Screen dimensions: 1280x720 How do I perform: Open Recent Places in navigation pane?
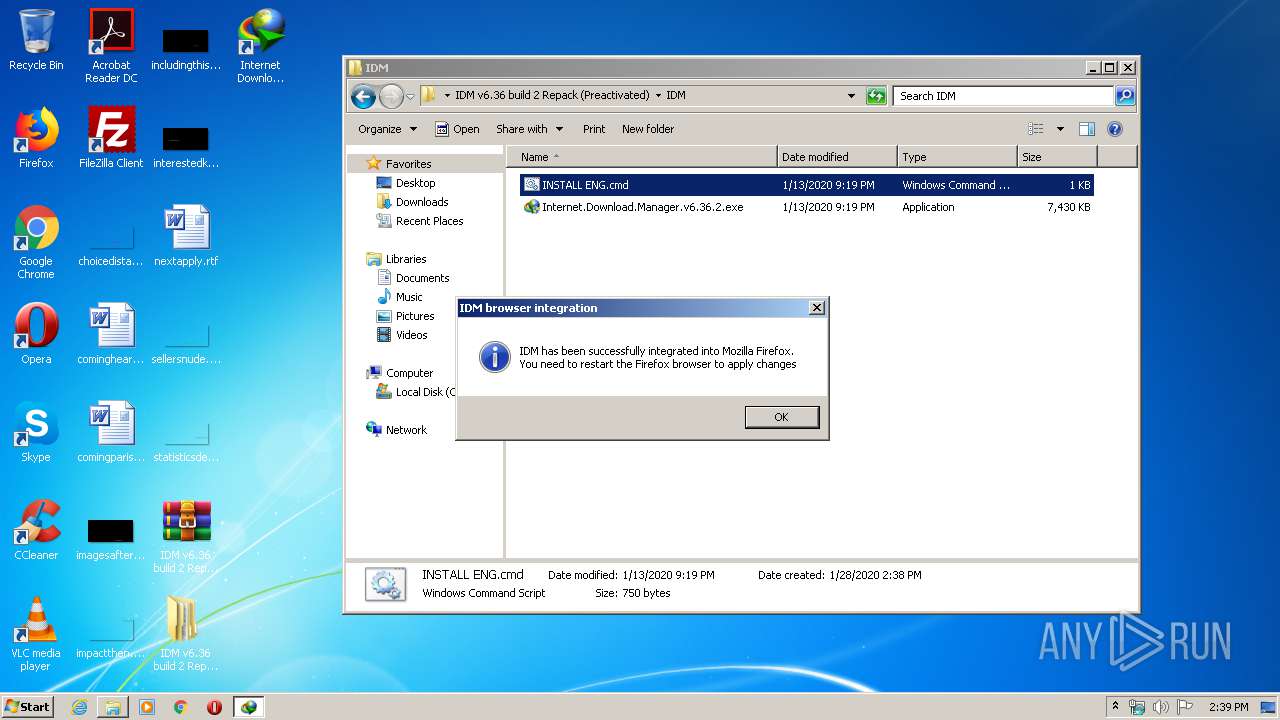(429, 221)
